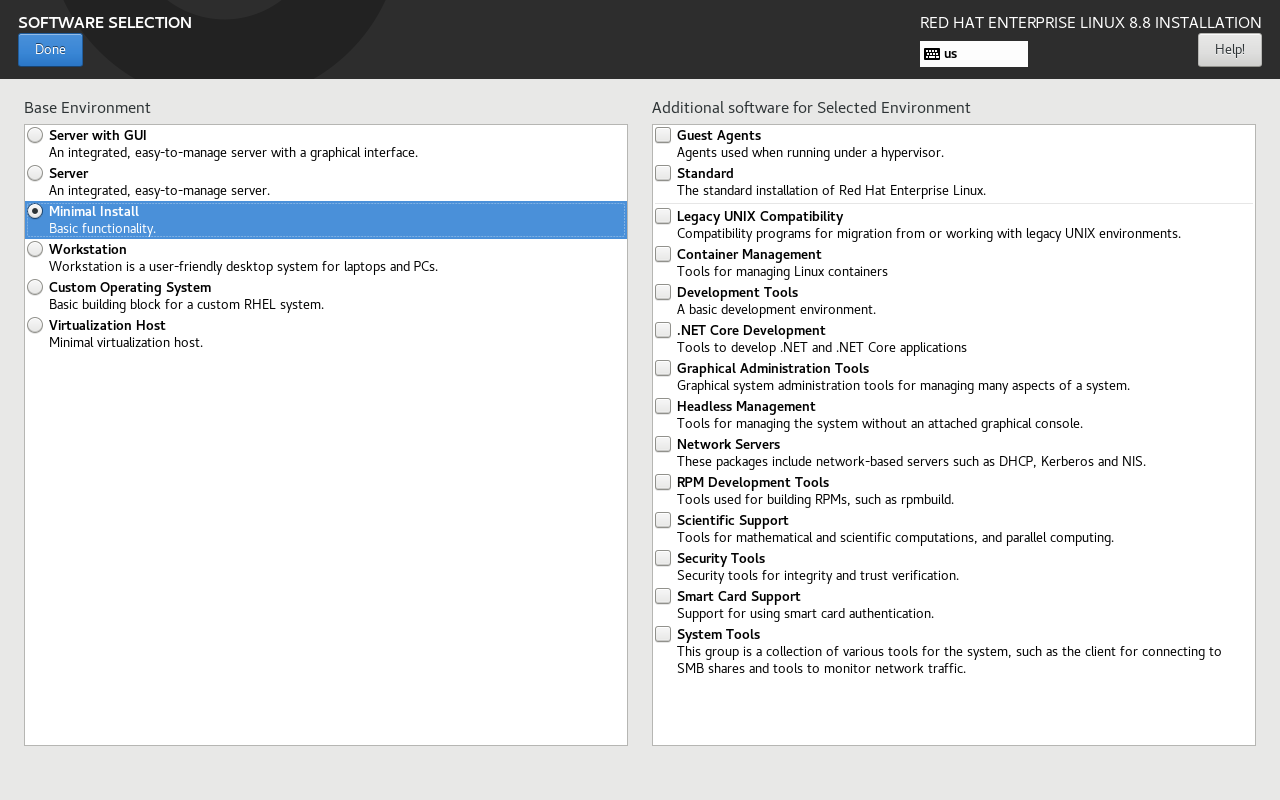Open the us keyboard layout field
The width and height of the screenshot is (1280, 800).
click(974, 54)
